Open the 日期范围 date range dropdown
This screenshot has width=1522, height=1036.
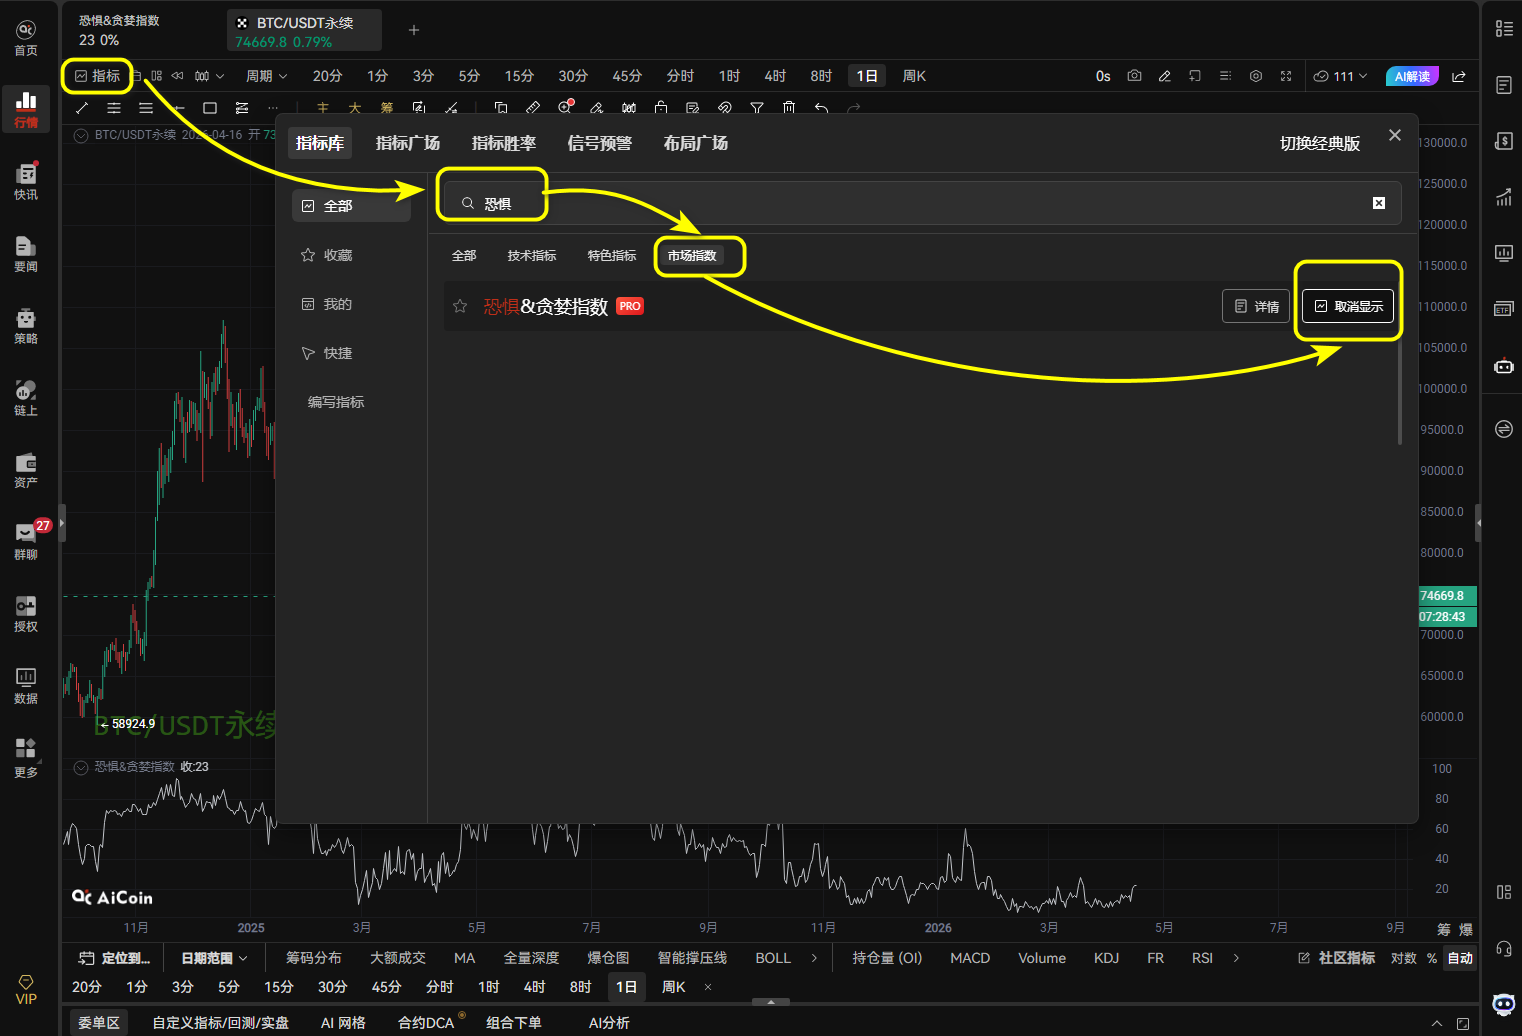[214, 958]
